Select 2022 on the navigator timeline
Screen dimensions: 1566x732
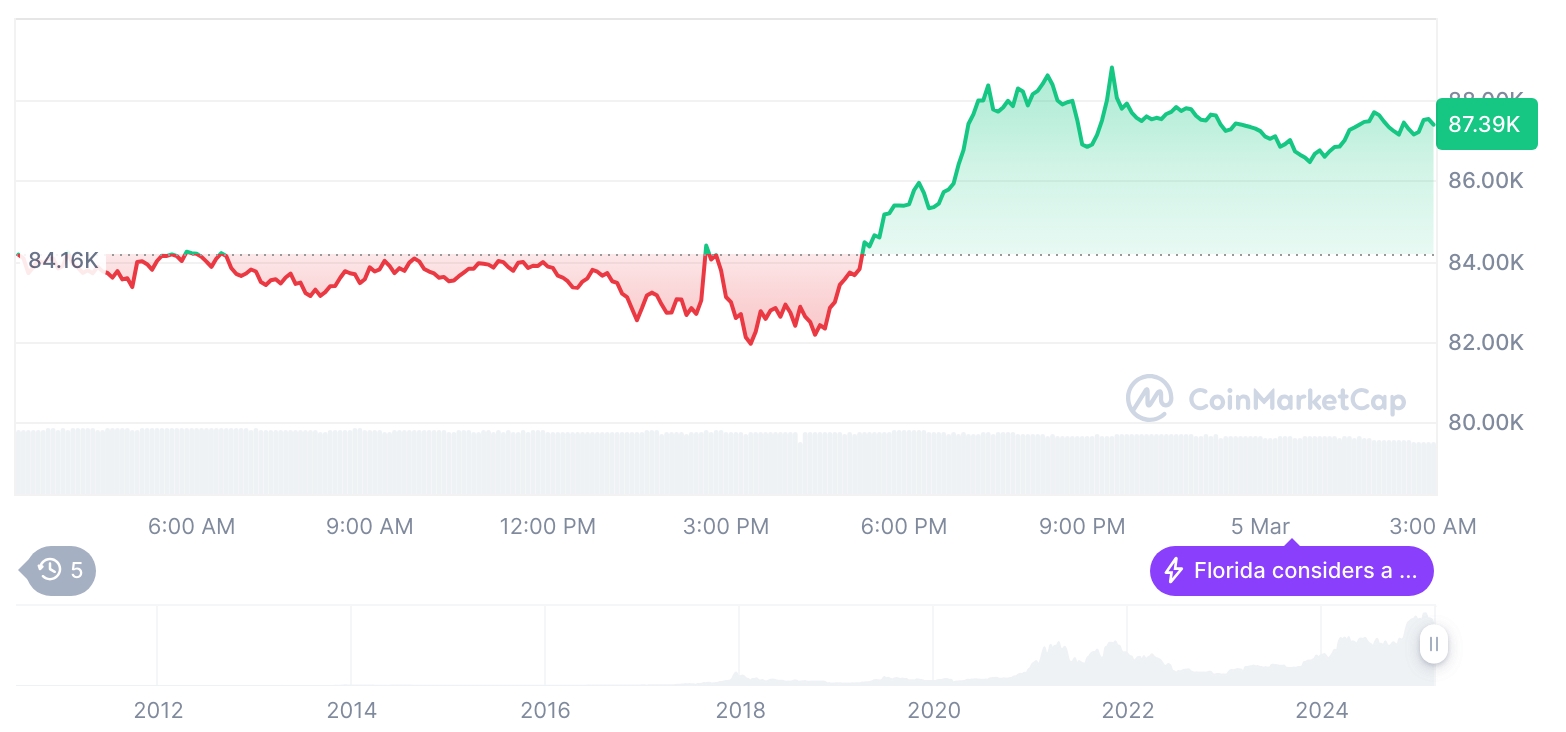pyautogui.click(x=1128, y=710)
